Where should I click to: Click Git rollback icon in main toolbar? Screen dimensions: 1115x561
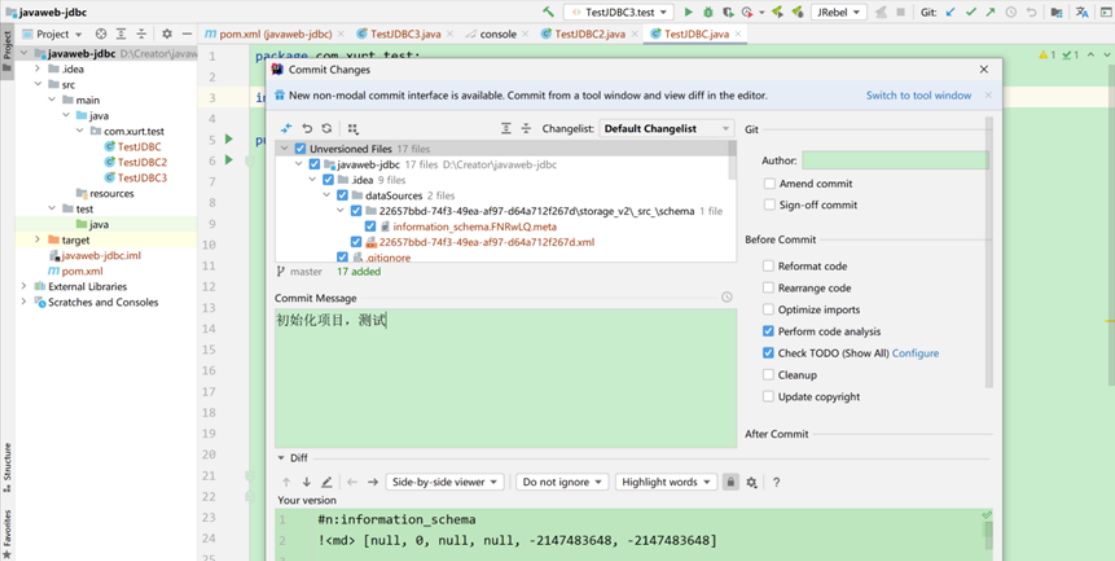(1031, 12)
